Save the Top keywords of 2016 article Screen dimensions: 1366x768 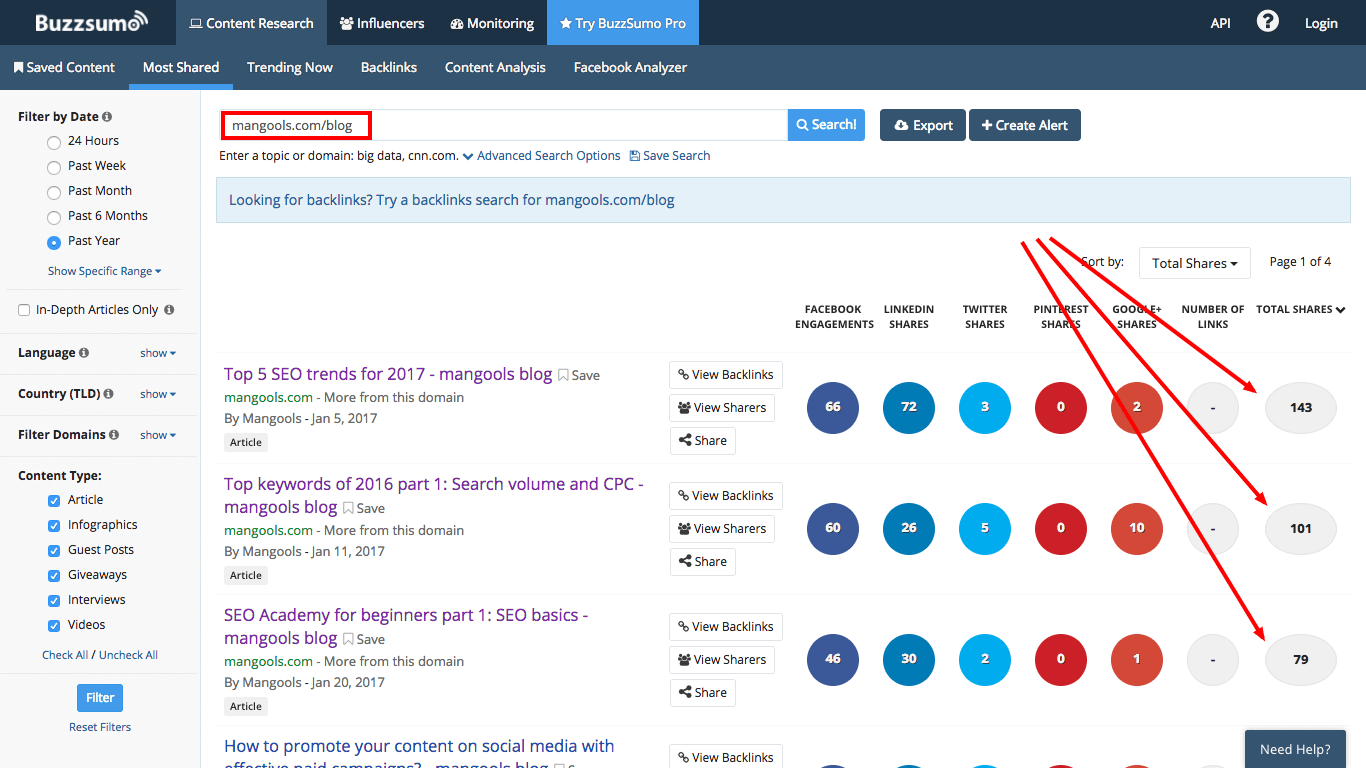pos(364,508)
